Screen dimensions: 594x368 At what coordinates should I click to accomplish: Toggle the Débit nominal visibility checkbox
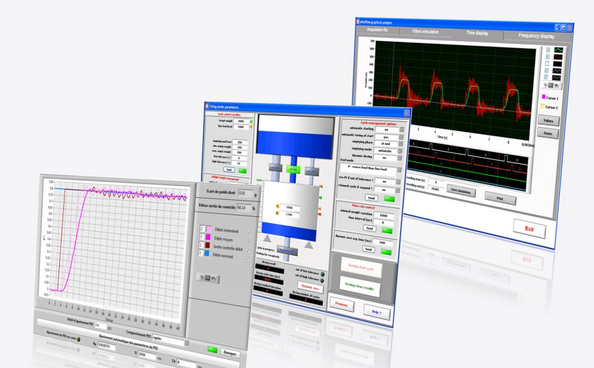click(x=247, y=259)
